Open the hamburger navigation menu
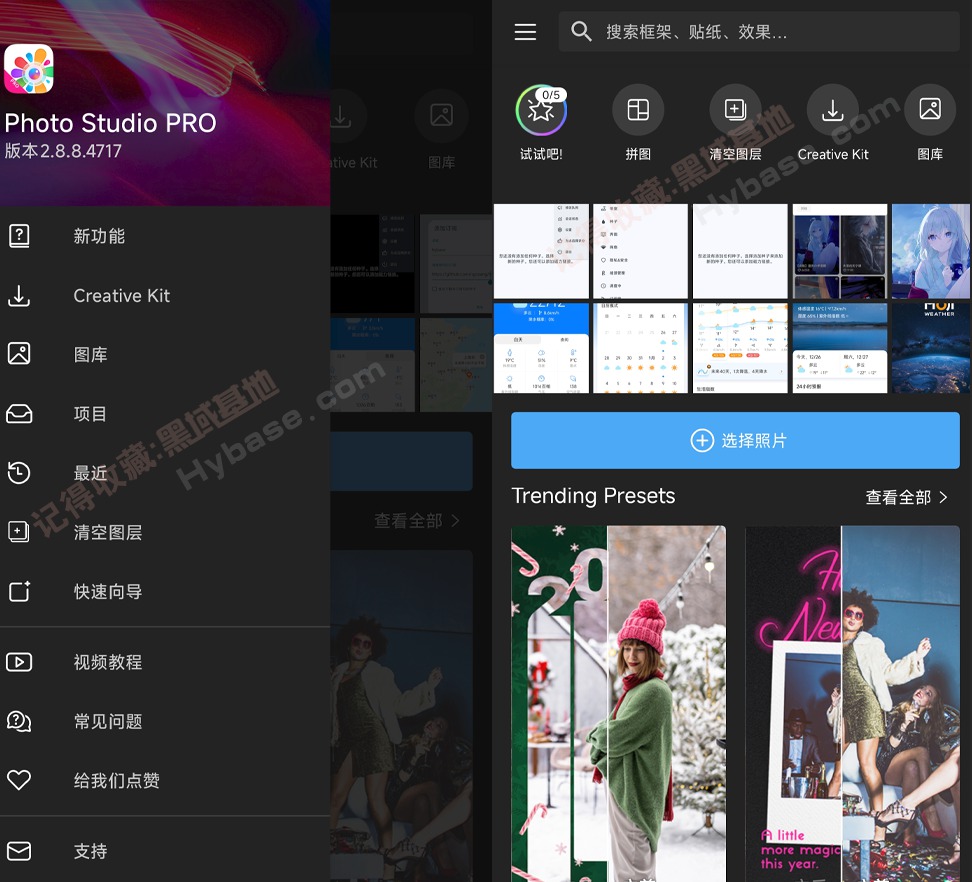 (x=525, y=31)
